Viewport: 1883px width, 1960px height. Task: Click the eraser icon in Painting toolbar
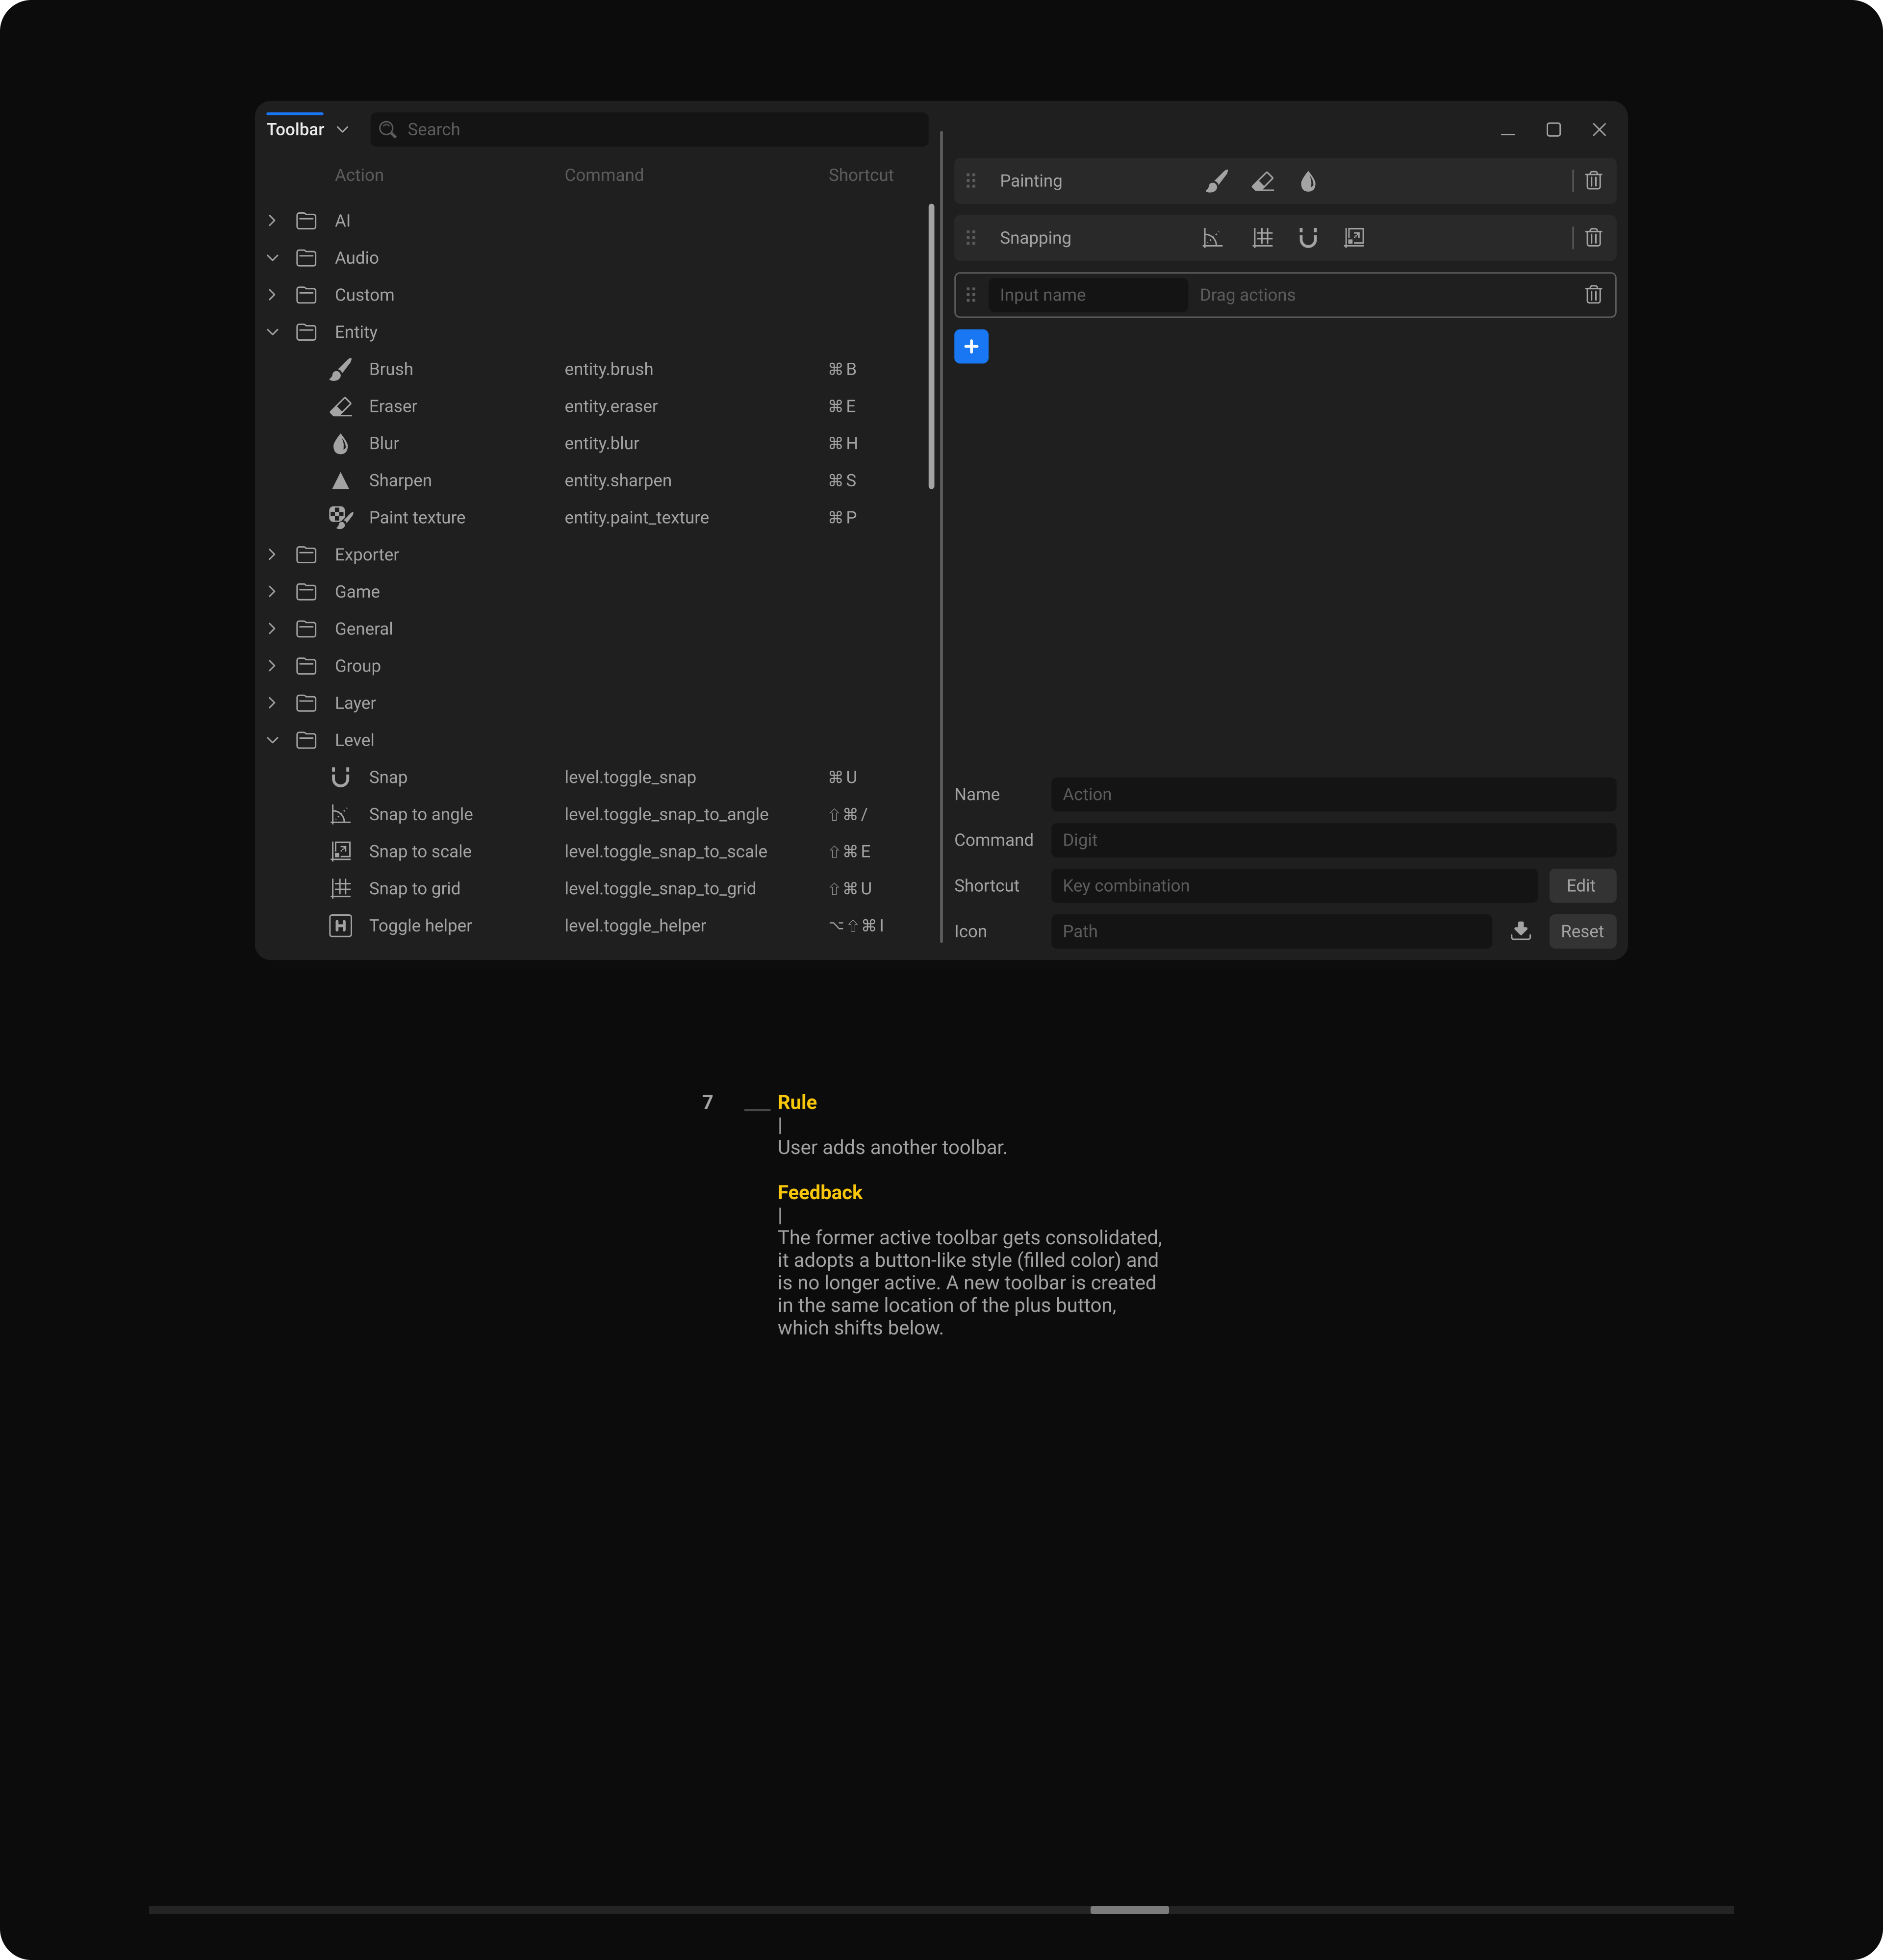coord(1262,181)
